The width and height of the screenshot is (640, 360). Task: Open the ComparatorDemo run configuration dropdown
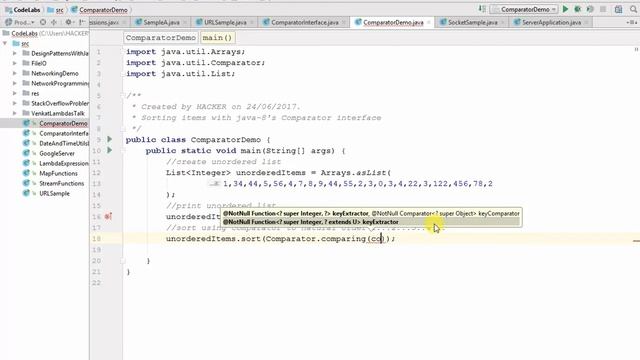coord(524,9)
